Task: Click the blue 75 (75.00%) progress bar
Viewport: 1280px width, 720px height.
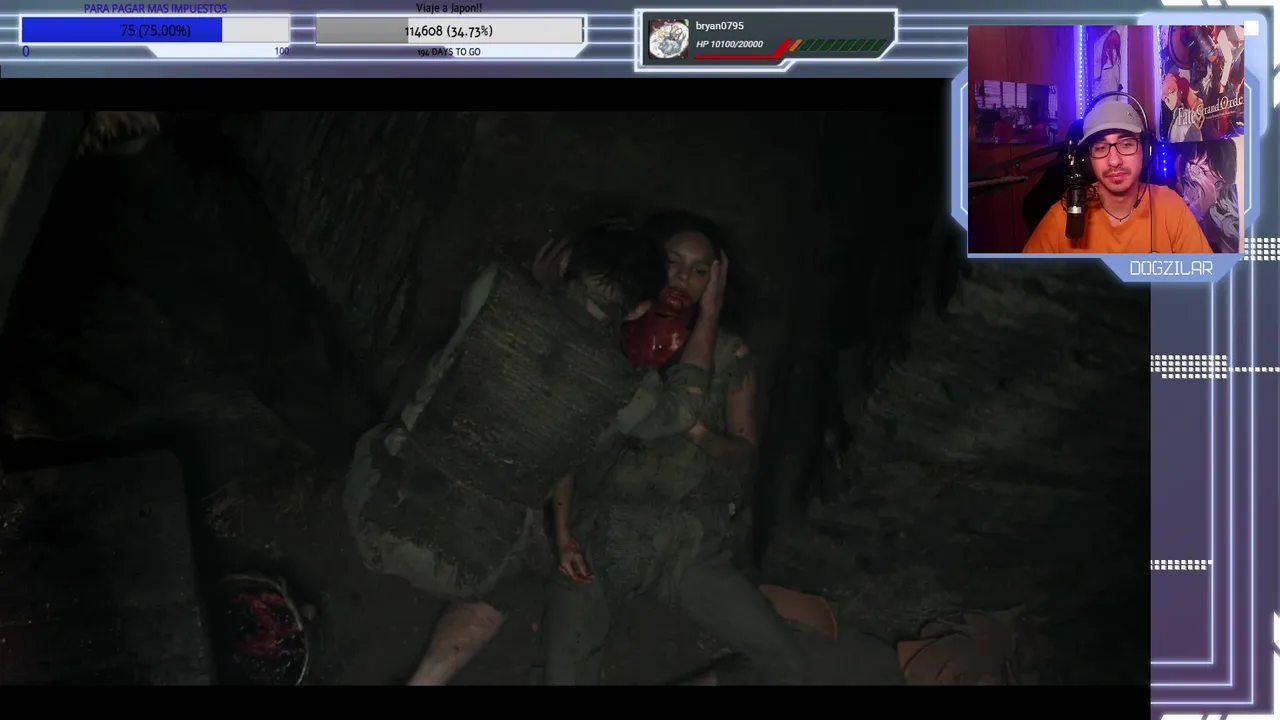Action: (155, 30)
